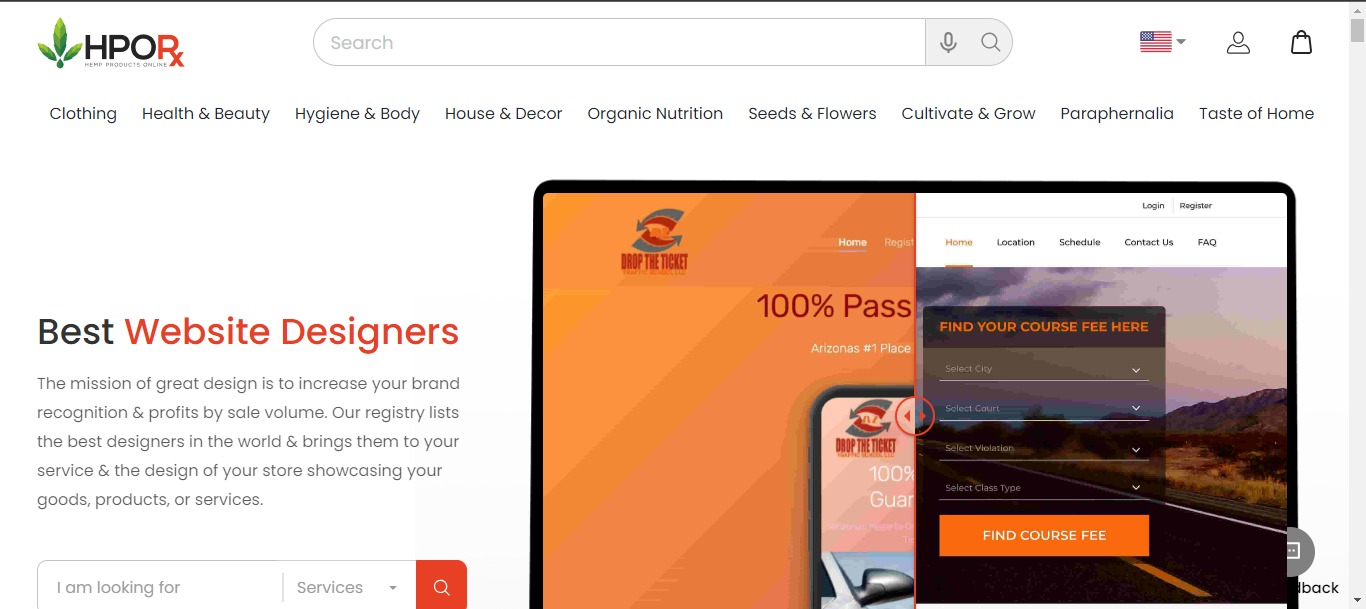This screenshot has height=609, width=1366.
Task: Click the Taste of Home link
Action: [x=1256, y=114]
